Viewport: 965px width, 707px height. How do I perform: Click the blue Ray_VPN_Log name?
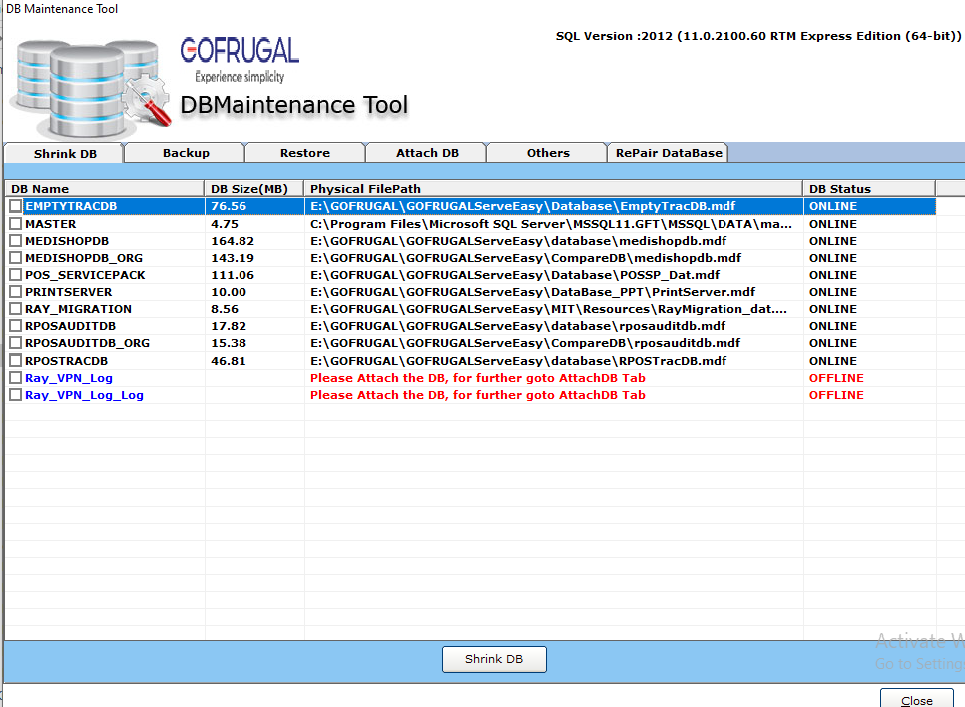69,378
